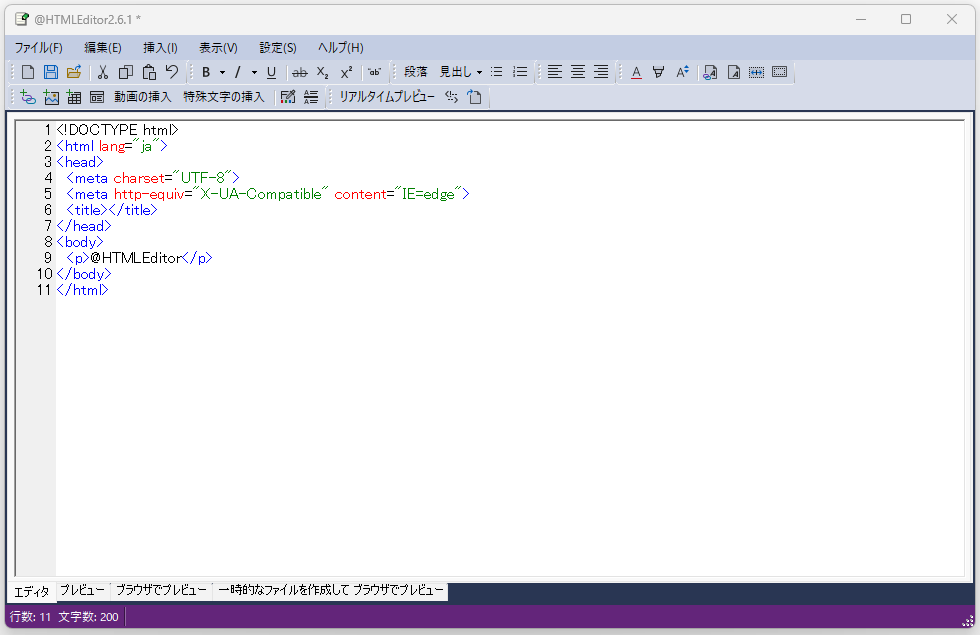Apply subscript formatting
The image size is (980, 635).
tap(322, 72)
